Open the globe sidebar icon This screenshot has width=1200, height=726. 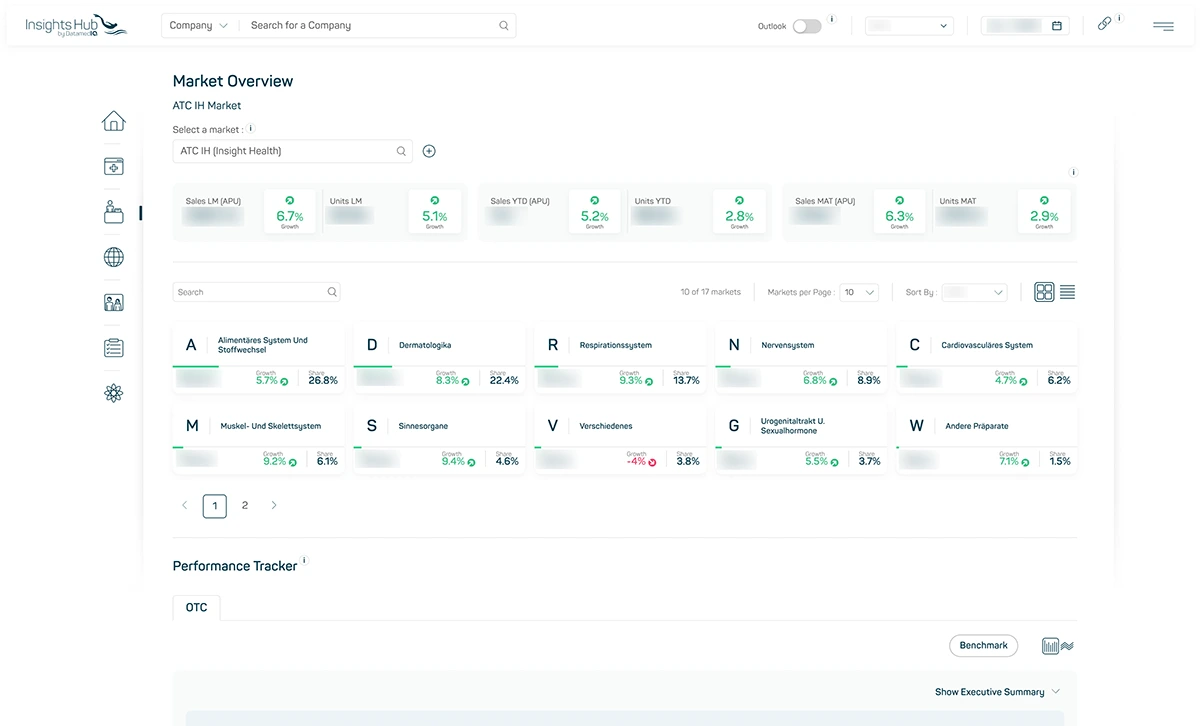(x=114, y=257)
